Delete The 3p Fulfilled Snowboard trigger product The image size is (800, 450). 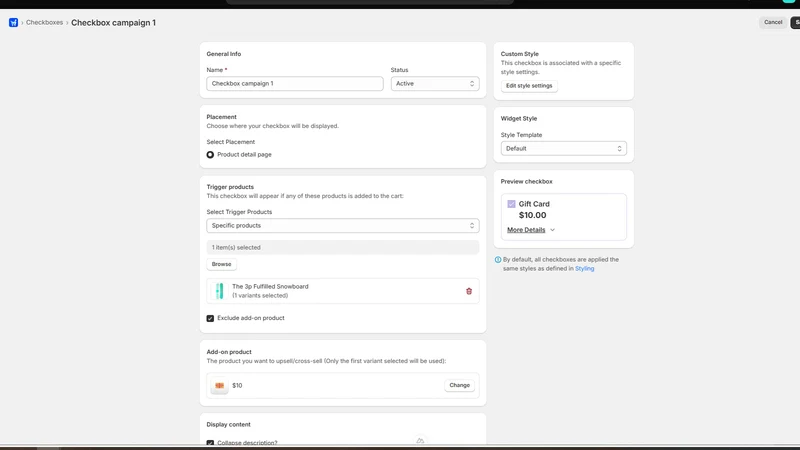(469, 291)
